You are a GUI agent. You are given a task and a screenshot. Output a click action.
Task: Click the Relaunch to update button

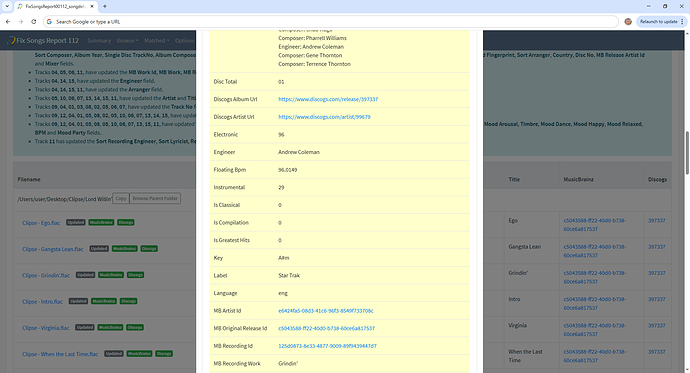pyautogui.click(x=661, y=22)
